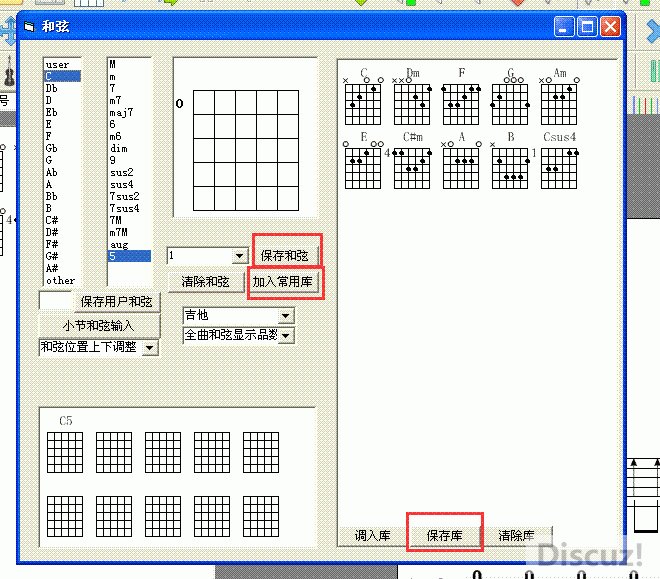This screenshot has width=660, height=579.
Task: Select the F chord diagram in library
Action: click(x=461, y=104)
